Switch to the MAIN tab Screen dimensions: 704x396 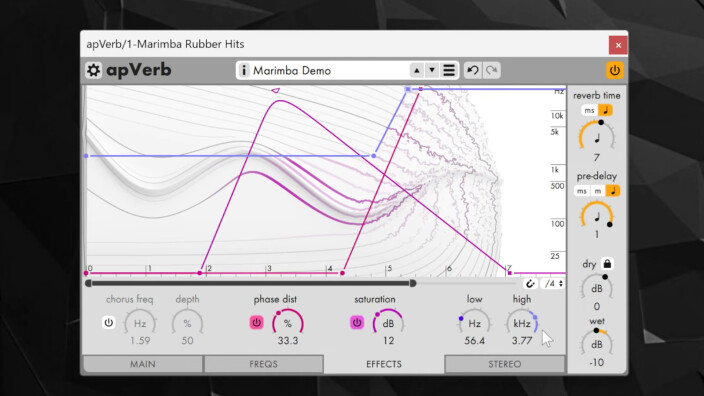pyautogui.click(x=143, y=364)
